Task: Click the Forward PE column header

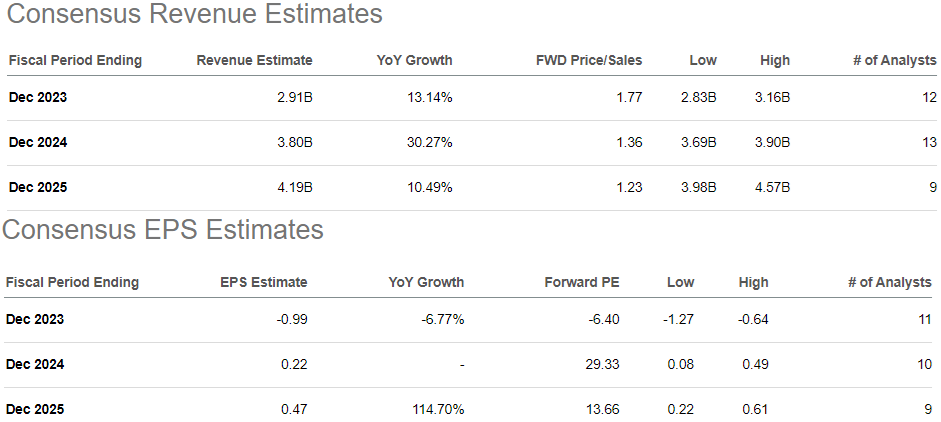Action: click(581, 282)
